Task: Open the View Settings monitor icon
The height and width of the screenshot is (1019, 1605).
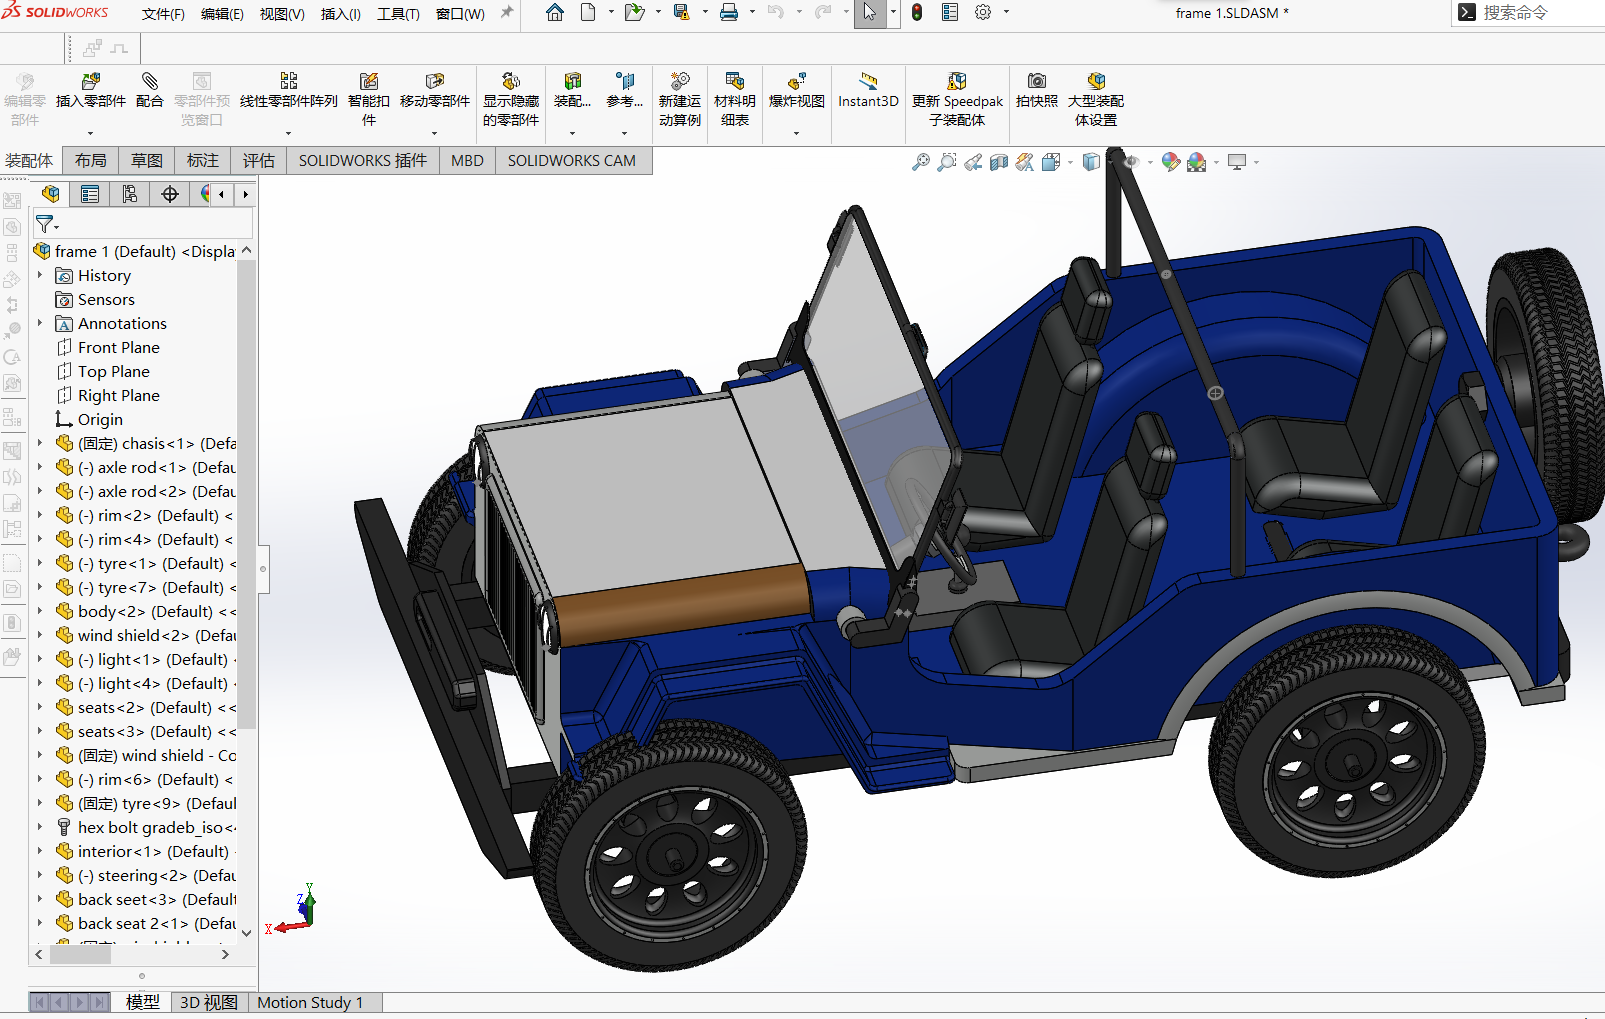Action: point(1237,162)
